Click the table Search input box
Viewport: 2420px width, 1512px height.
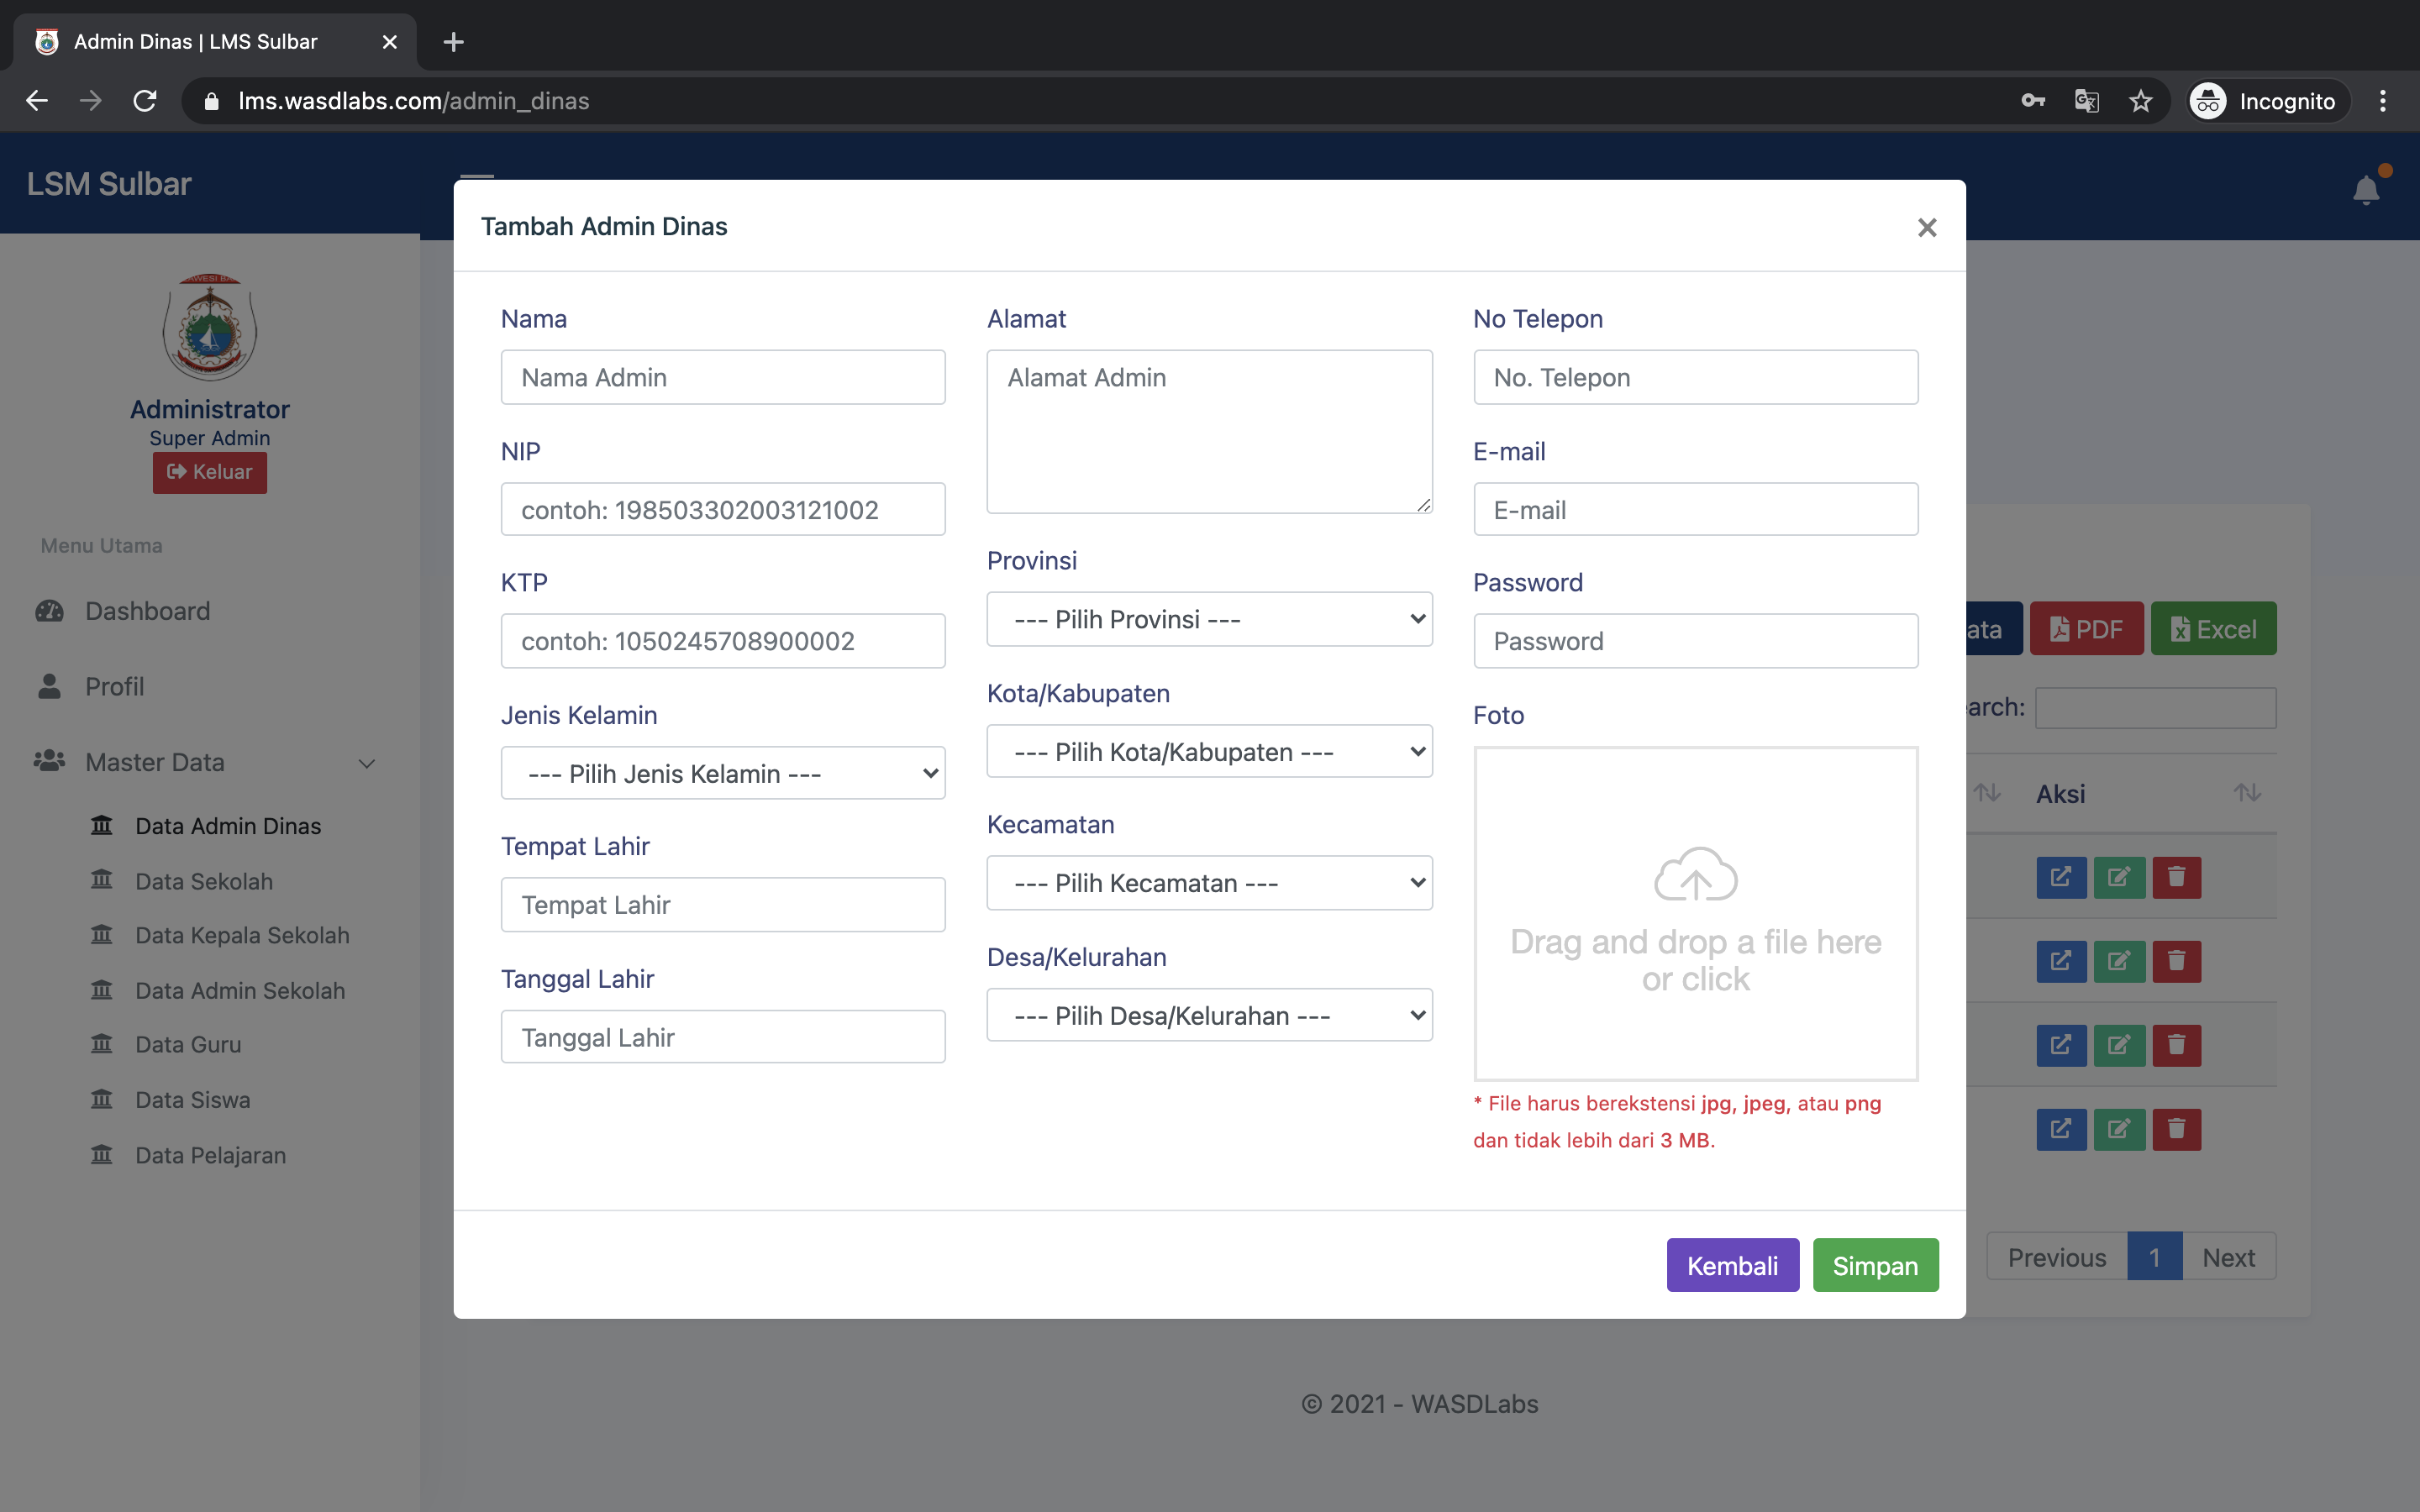[x=2155, y=707]
